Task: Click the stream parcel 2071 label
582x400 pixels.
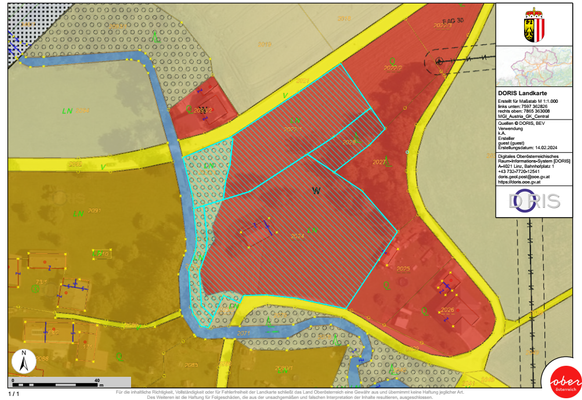Action: click(243, 334)
